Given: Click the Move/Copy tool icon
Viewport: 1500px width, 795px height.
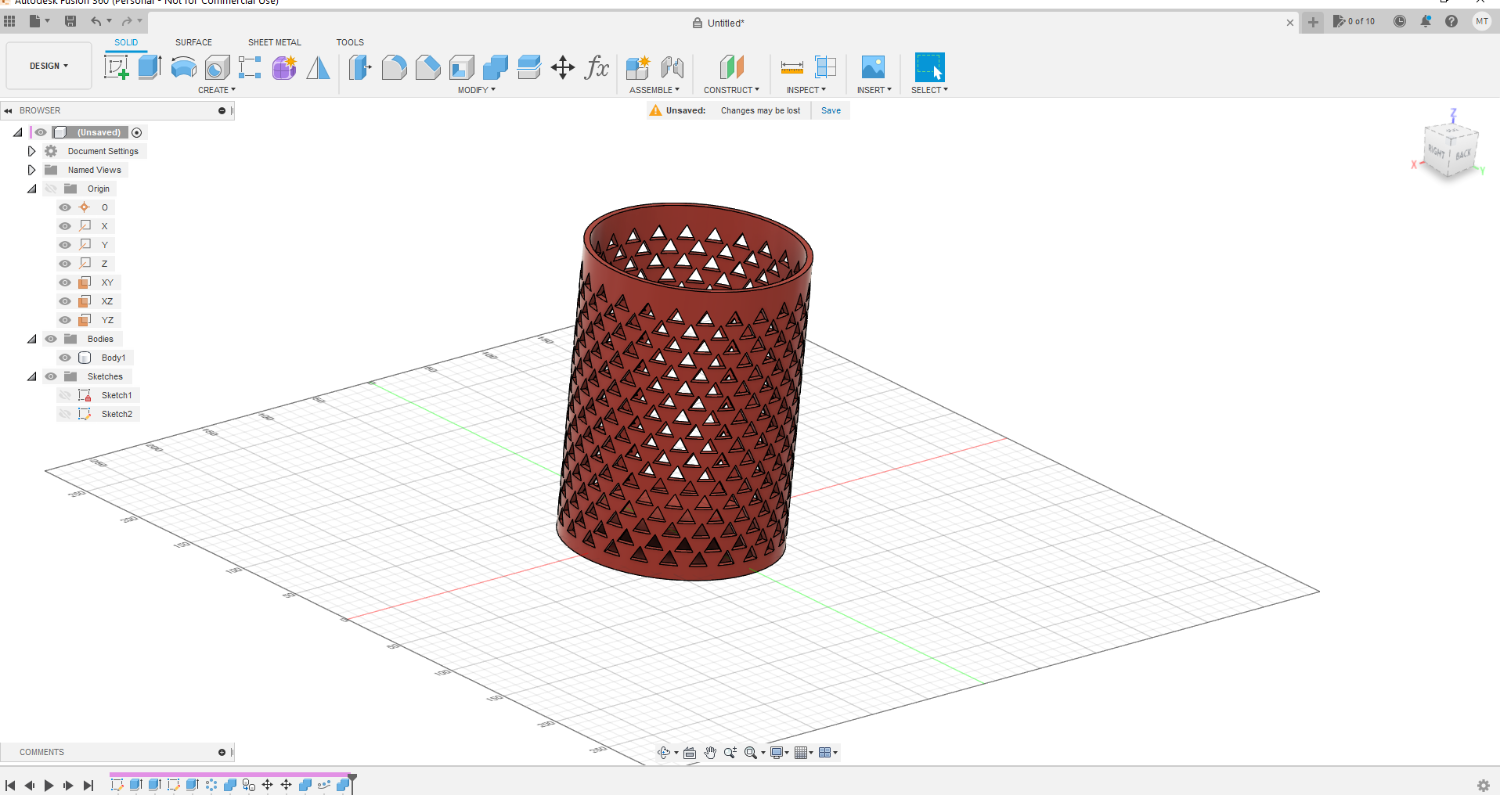Looking at the screenshot, I should tap(563, 67).
